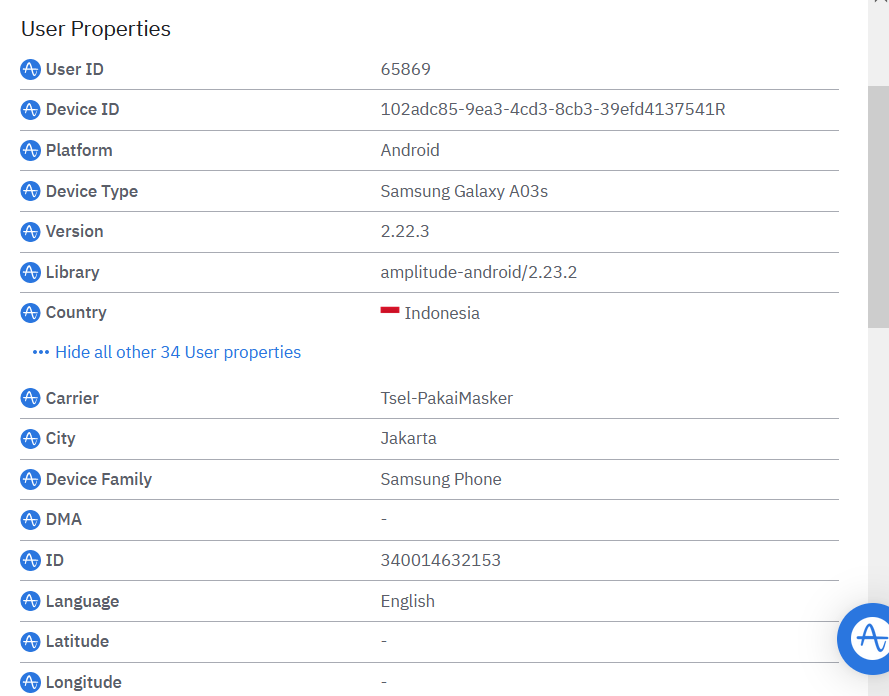Click the Amplitude icon next to City
The width and height of the screenshot is (889, 696).
click(31, 439)
